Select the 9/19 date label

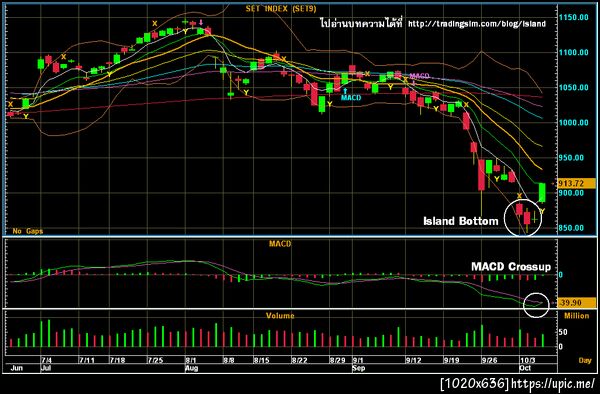(452, 360)
